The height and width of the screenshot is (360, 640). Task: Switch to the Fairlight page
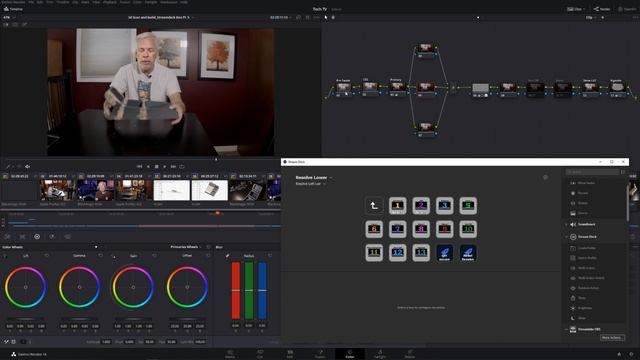click(x=380, y=353)
